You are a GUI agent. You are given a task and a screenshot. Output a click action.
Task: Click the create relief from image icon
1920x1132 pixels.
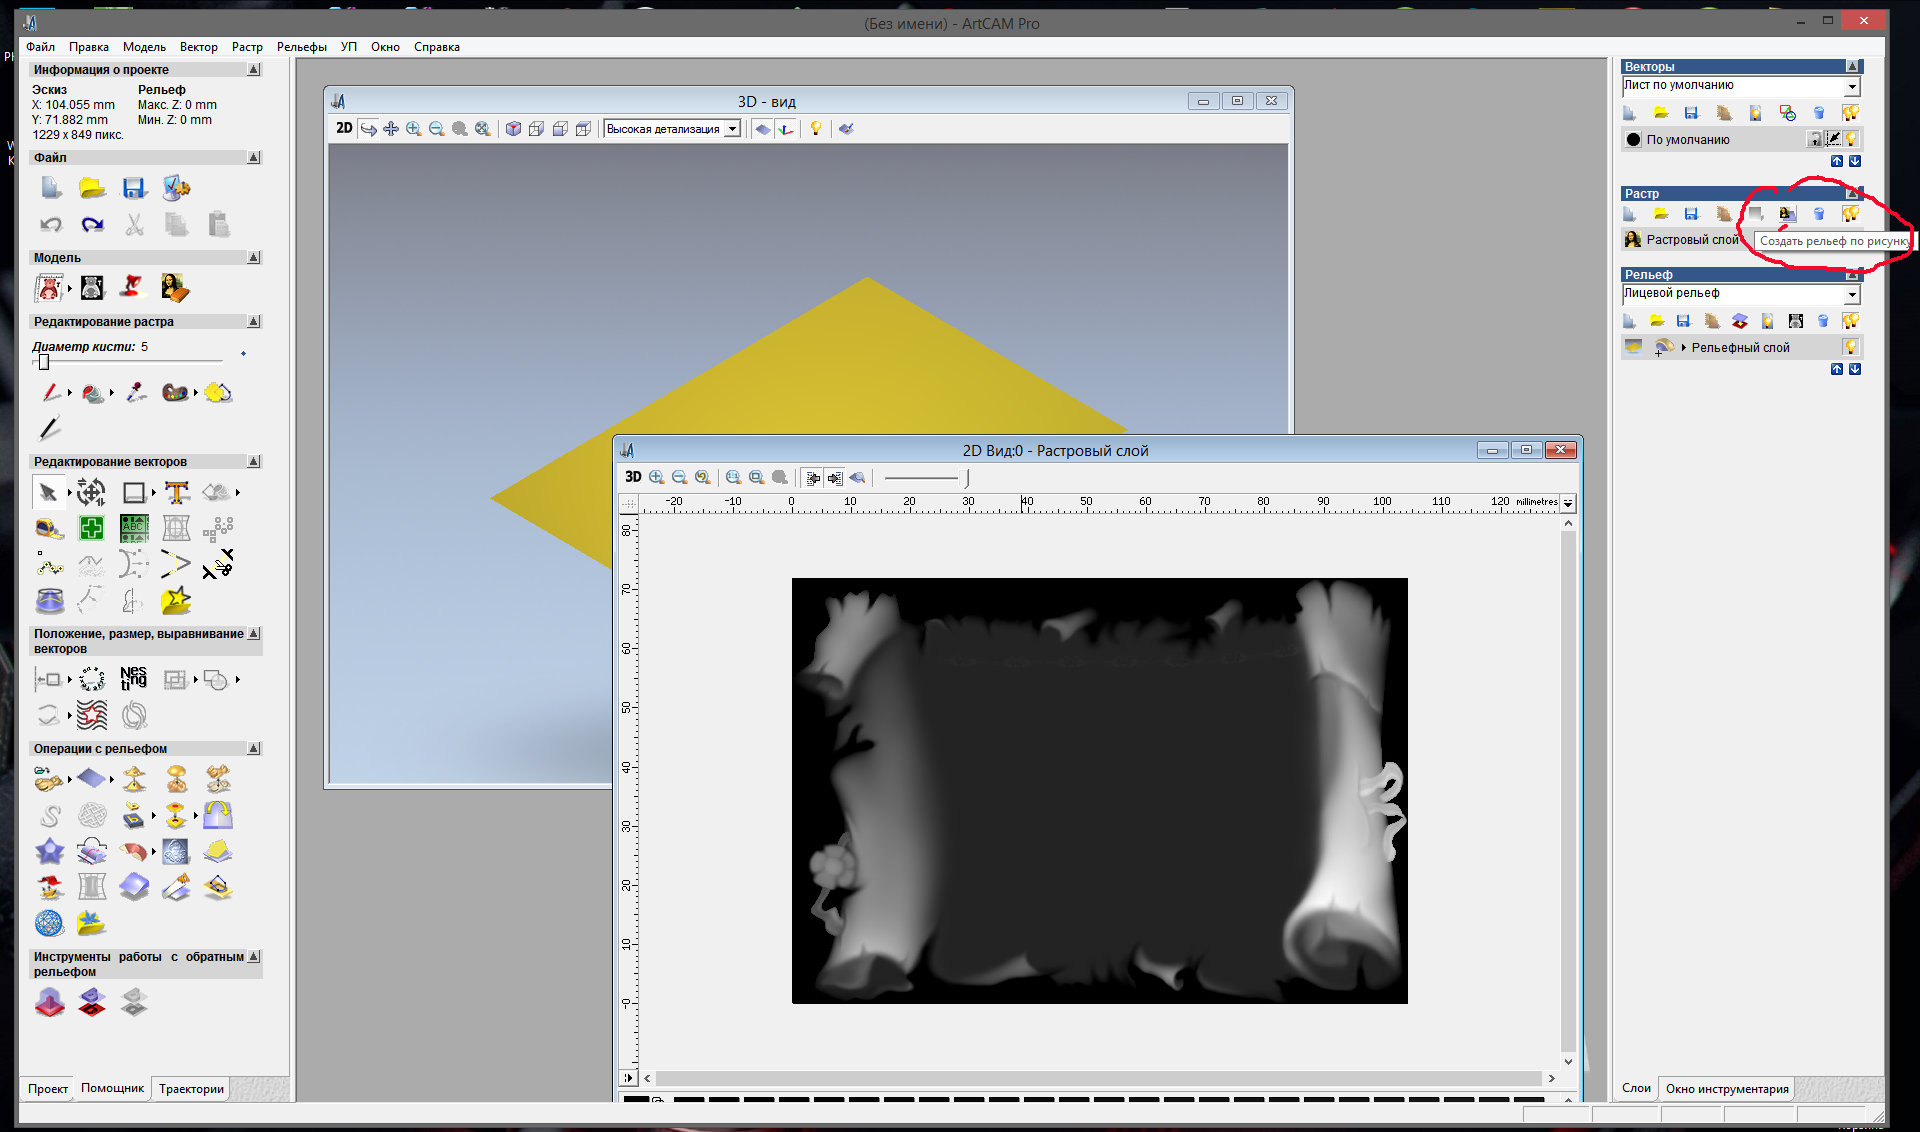pos(1787,214)
